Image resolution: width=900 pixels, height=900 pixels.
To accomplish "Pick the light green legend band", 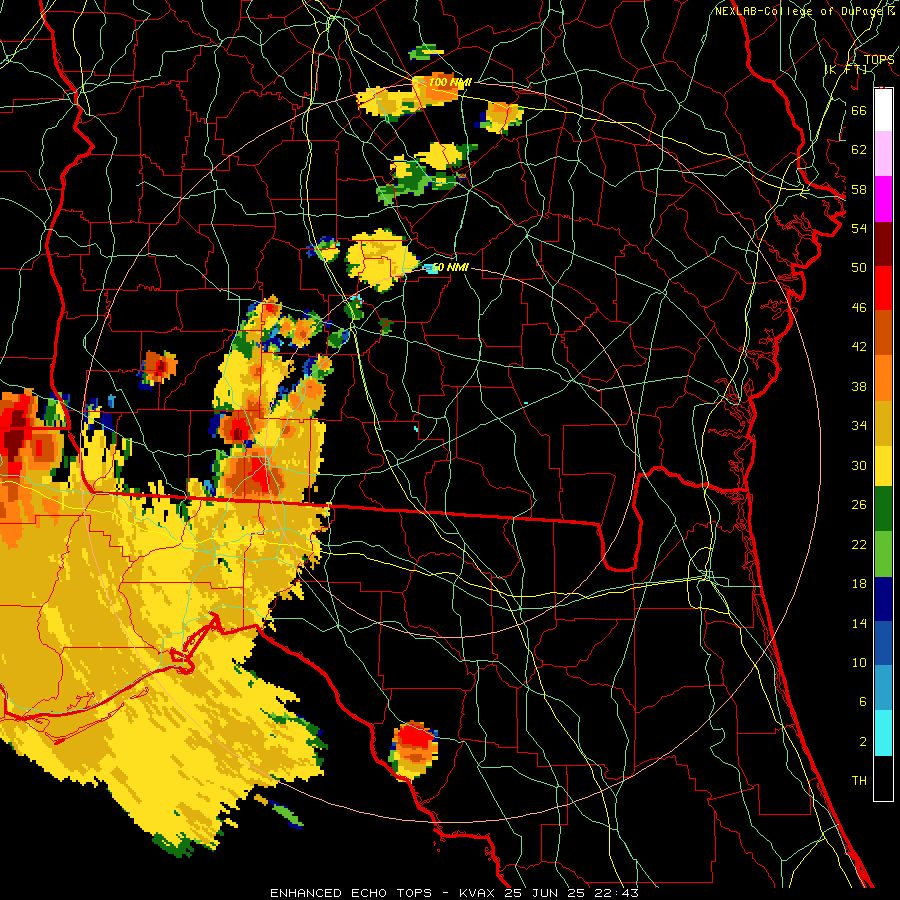I will pos(883,554).
